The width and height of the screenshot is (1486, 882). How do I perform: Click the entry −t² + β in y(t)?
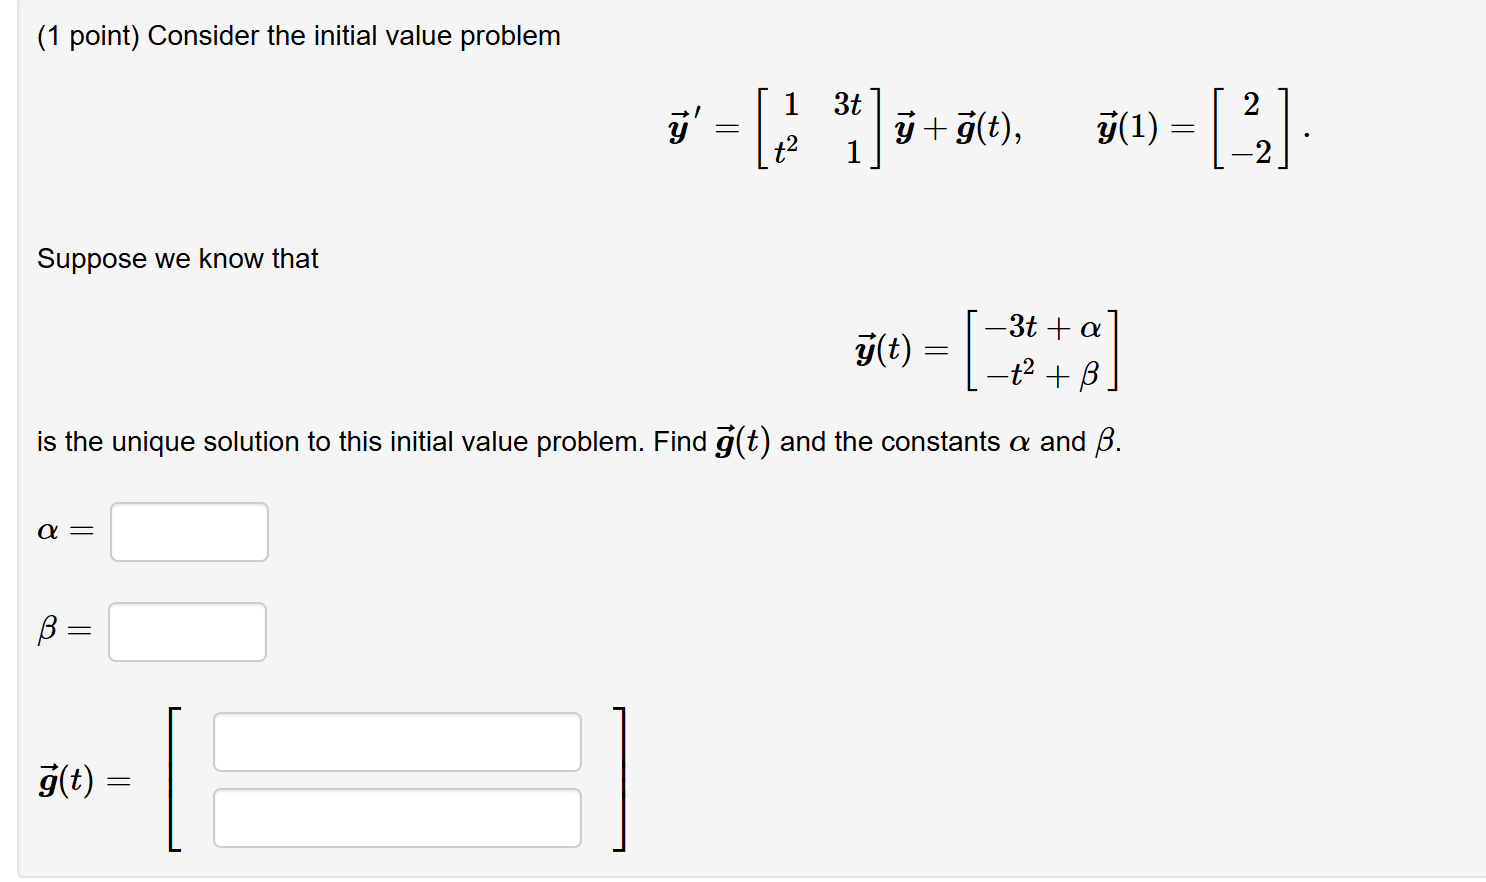(1040, 373)
